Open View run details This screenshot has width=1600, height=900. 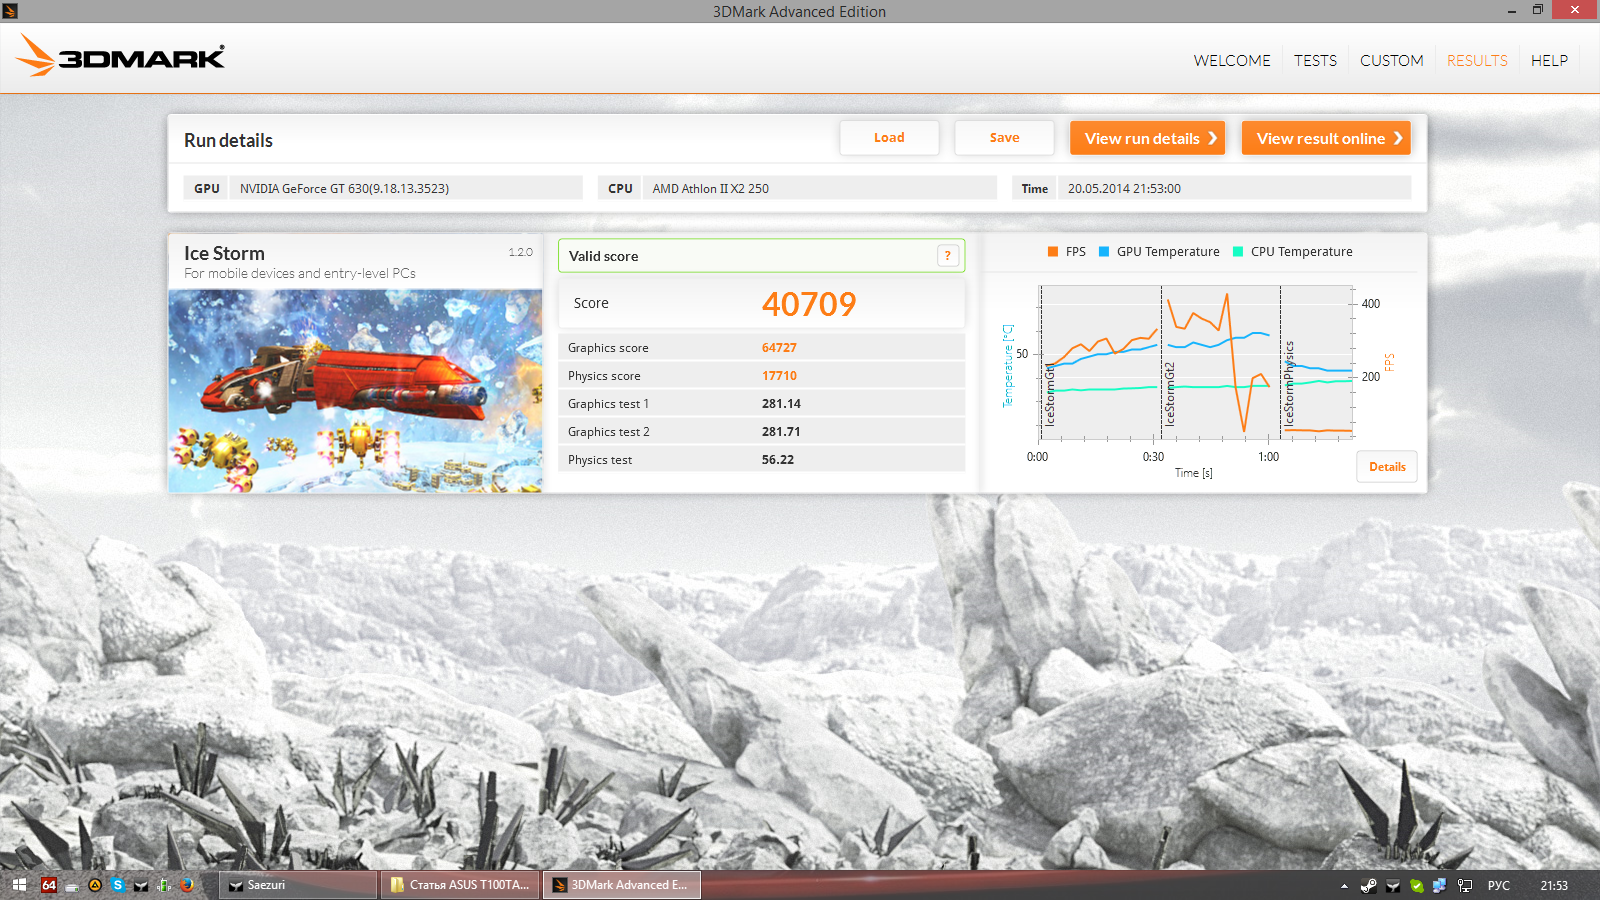pos(1147,138)
